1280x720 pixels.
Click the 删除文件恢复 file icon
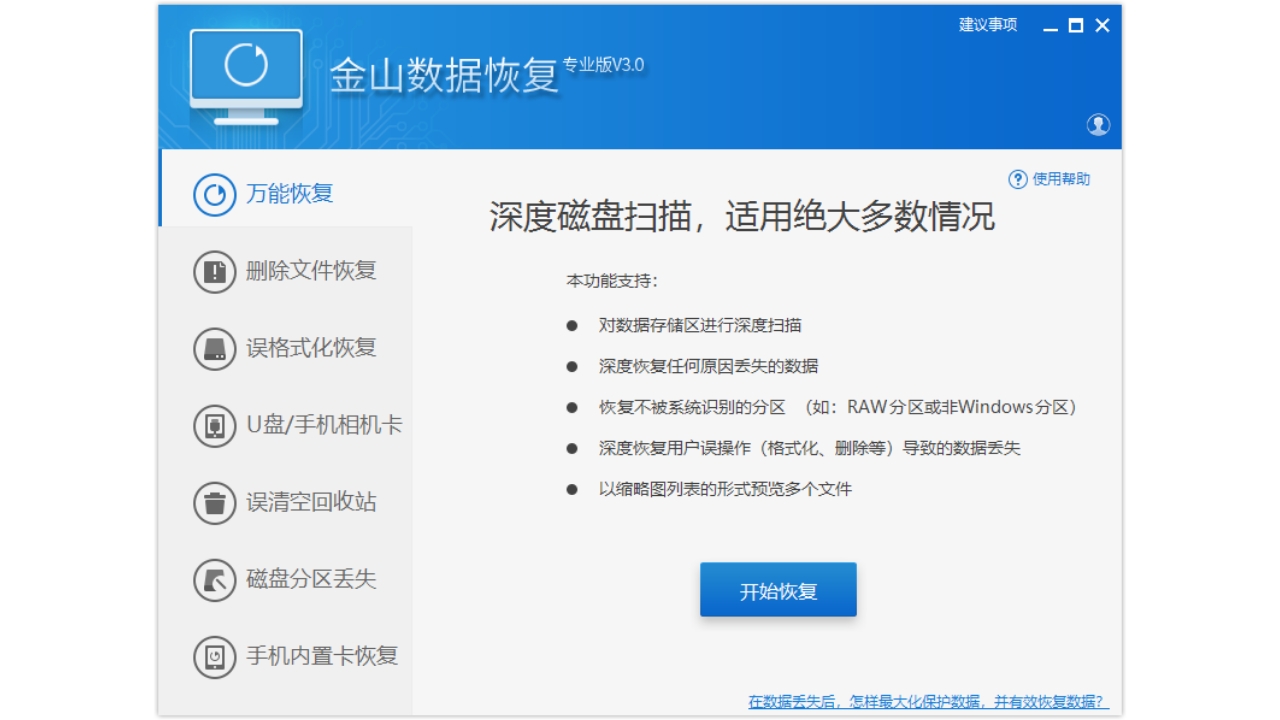[214, 271]
